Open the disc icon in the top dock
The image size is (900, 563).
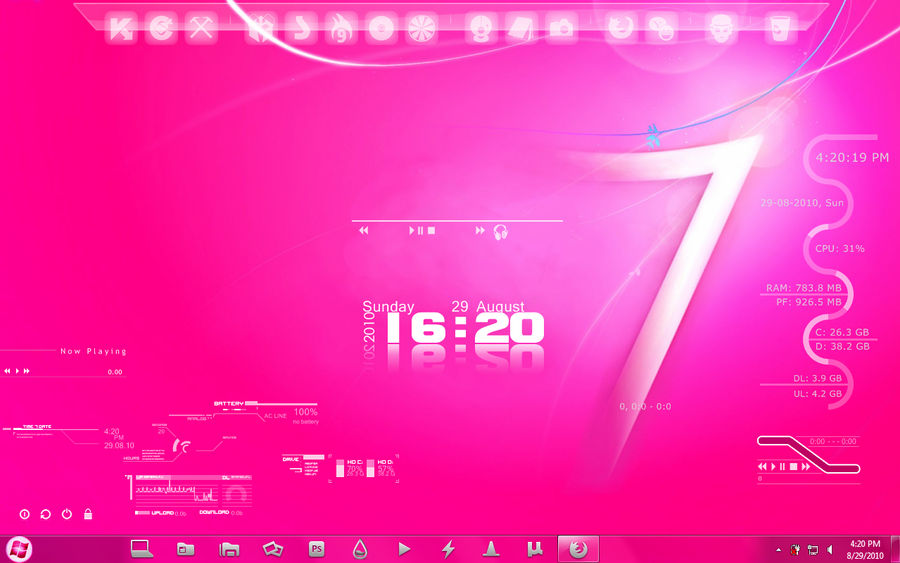pyautogui.click(x=382, y=28)
